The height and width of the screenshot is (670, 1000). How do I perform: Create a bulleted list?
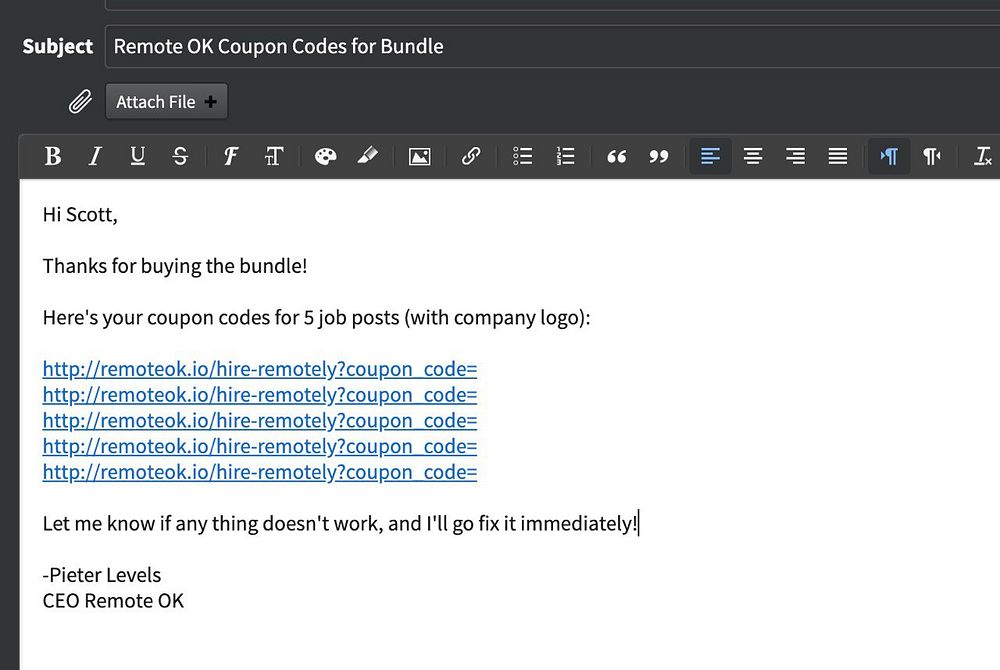522,156
